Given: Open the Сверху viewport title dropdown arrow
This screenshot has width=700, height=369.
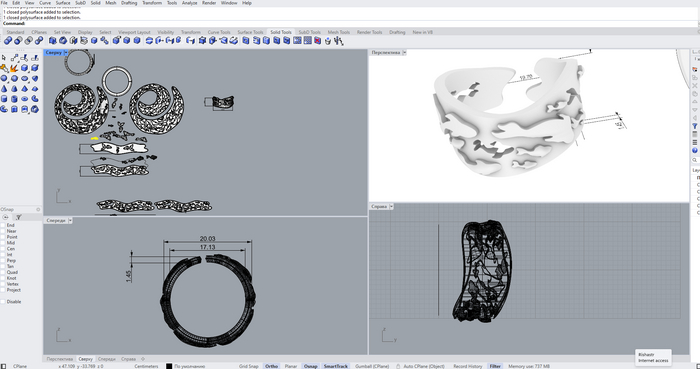Looking at the screenshot, I should (66, 53).
